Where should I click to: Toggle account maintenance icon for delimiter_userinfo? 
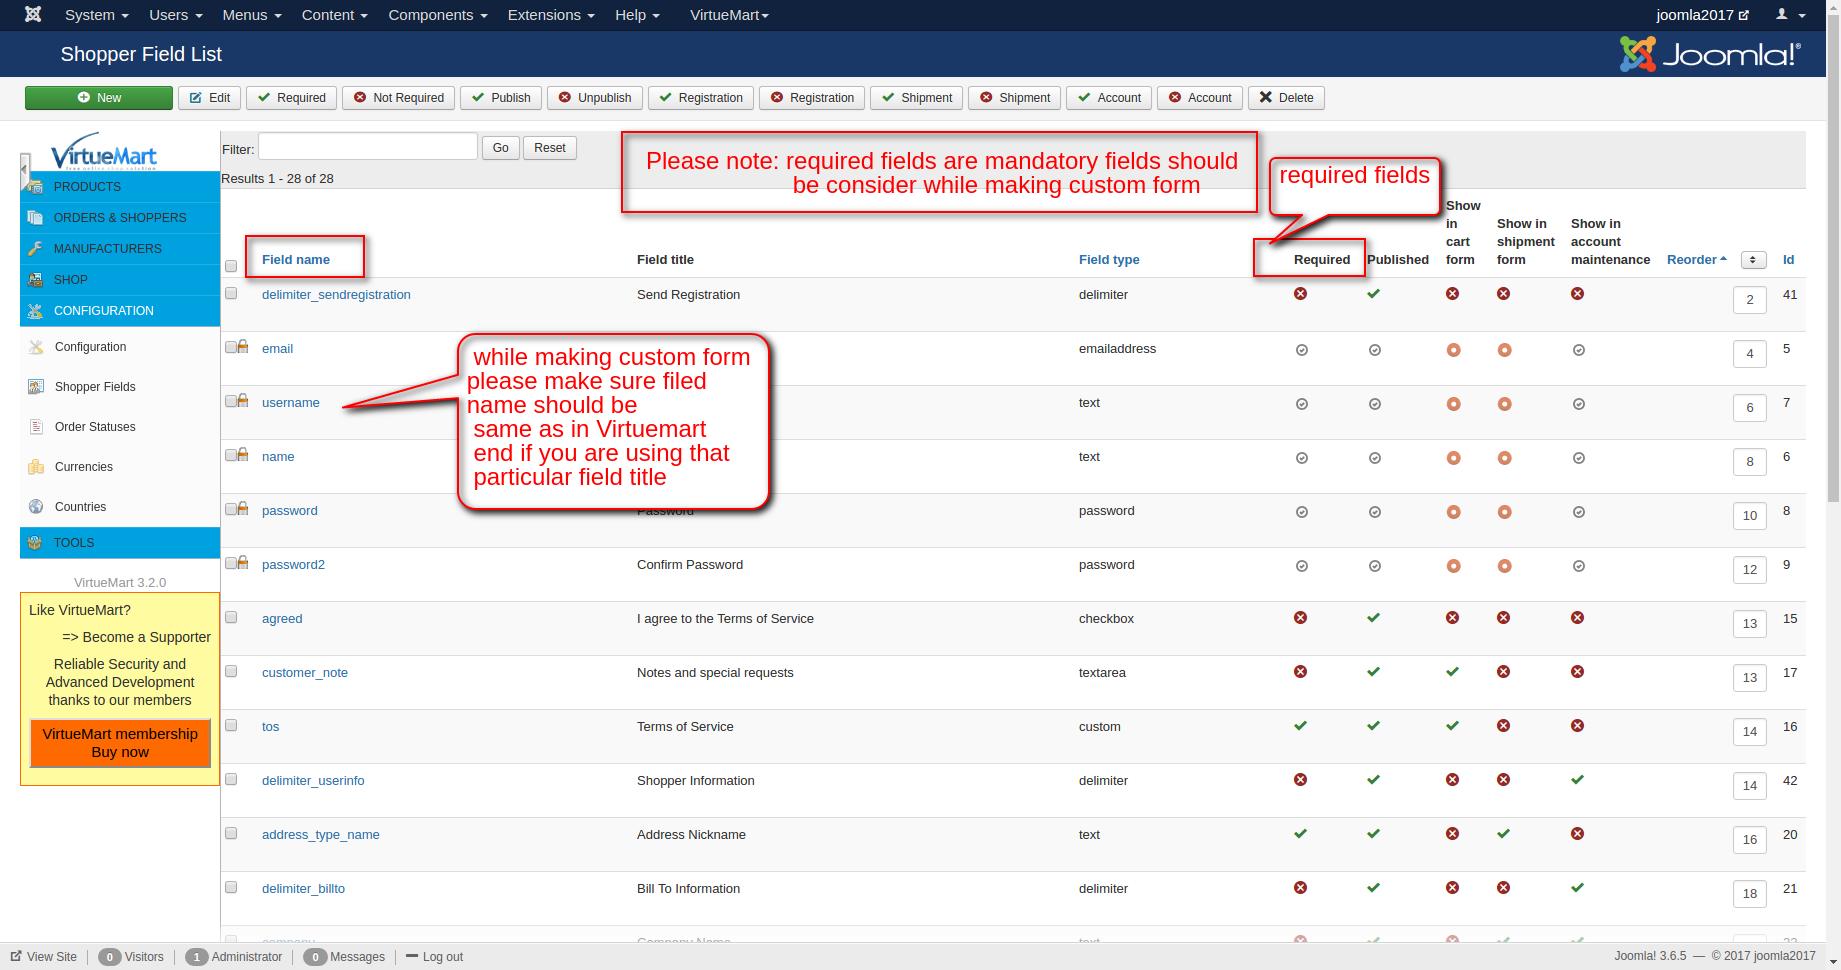1577,780
